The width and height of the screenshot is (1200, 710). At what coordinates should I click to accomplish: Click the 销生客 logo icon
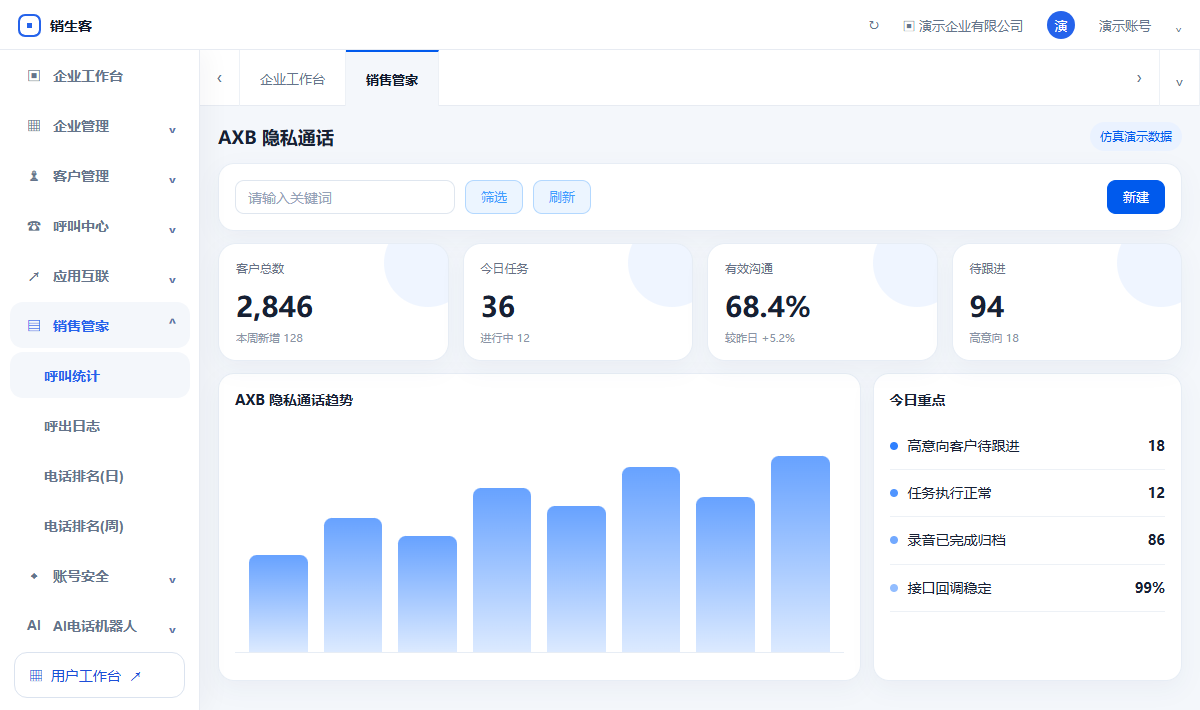point(30,25)
